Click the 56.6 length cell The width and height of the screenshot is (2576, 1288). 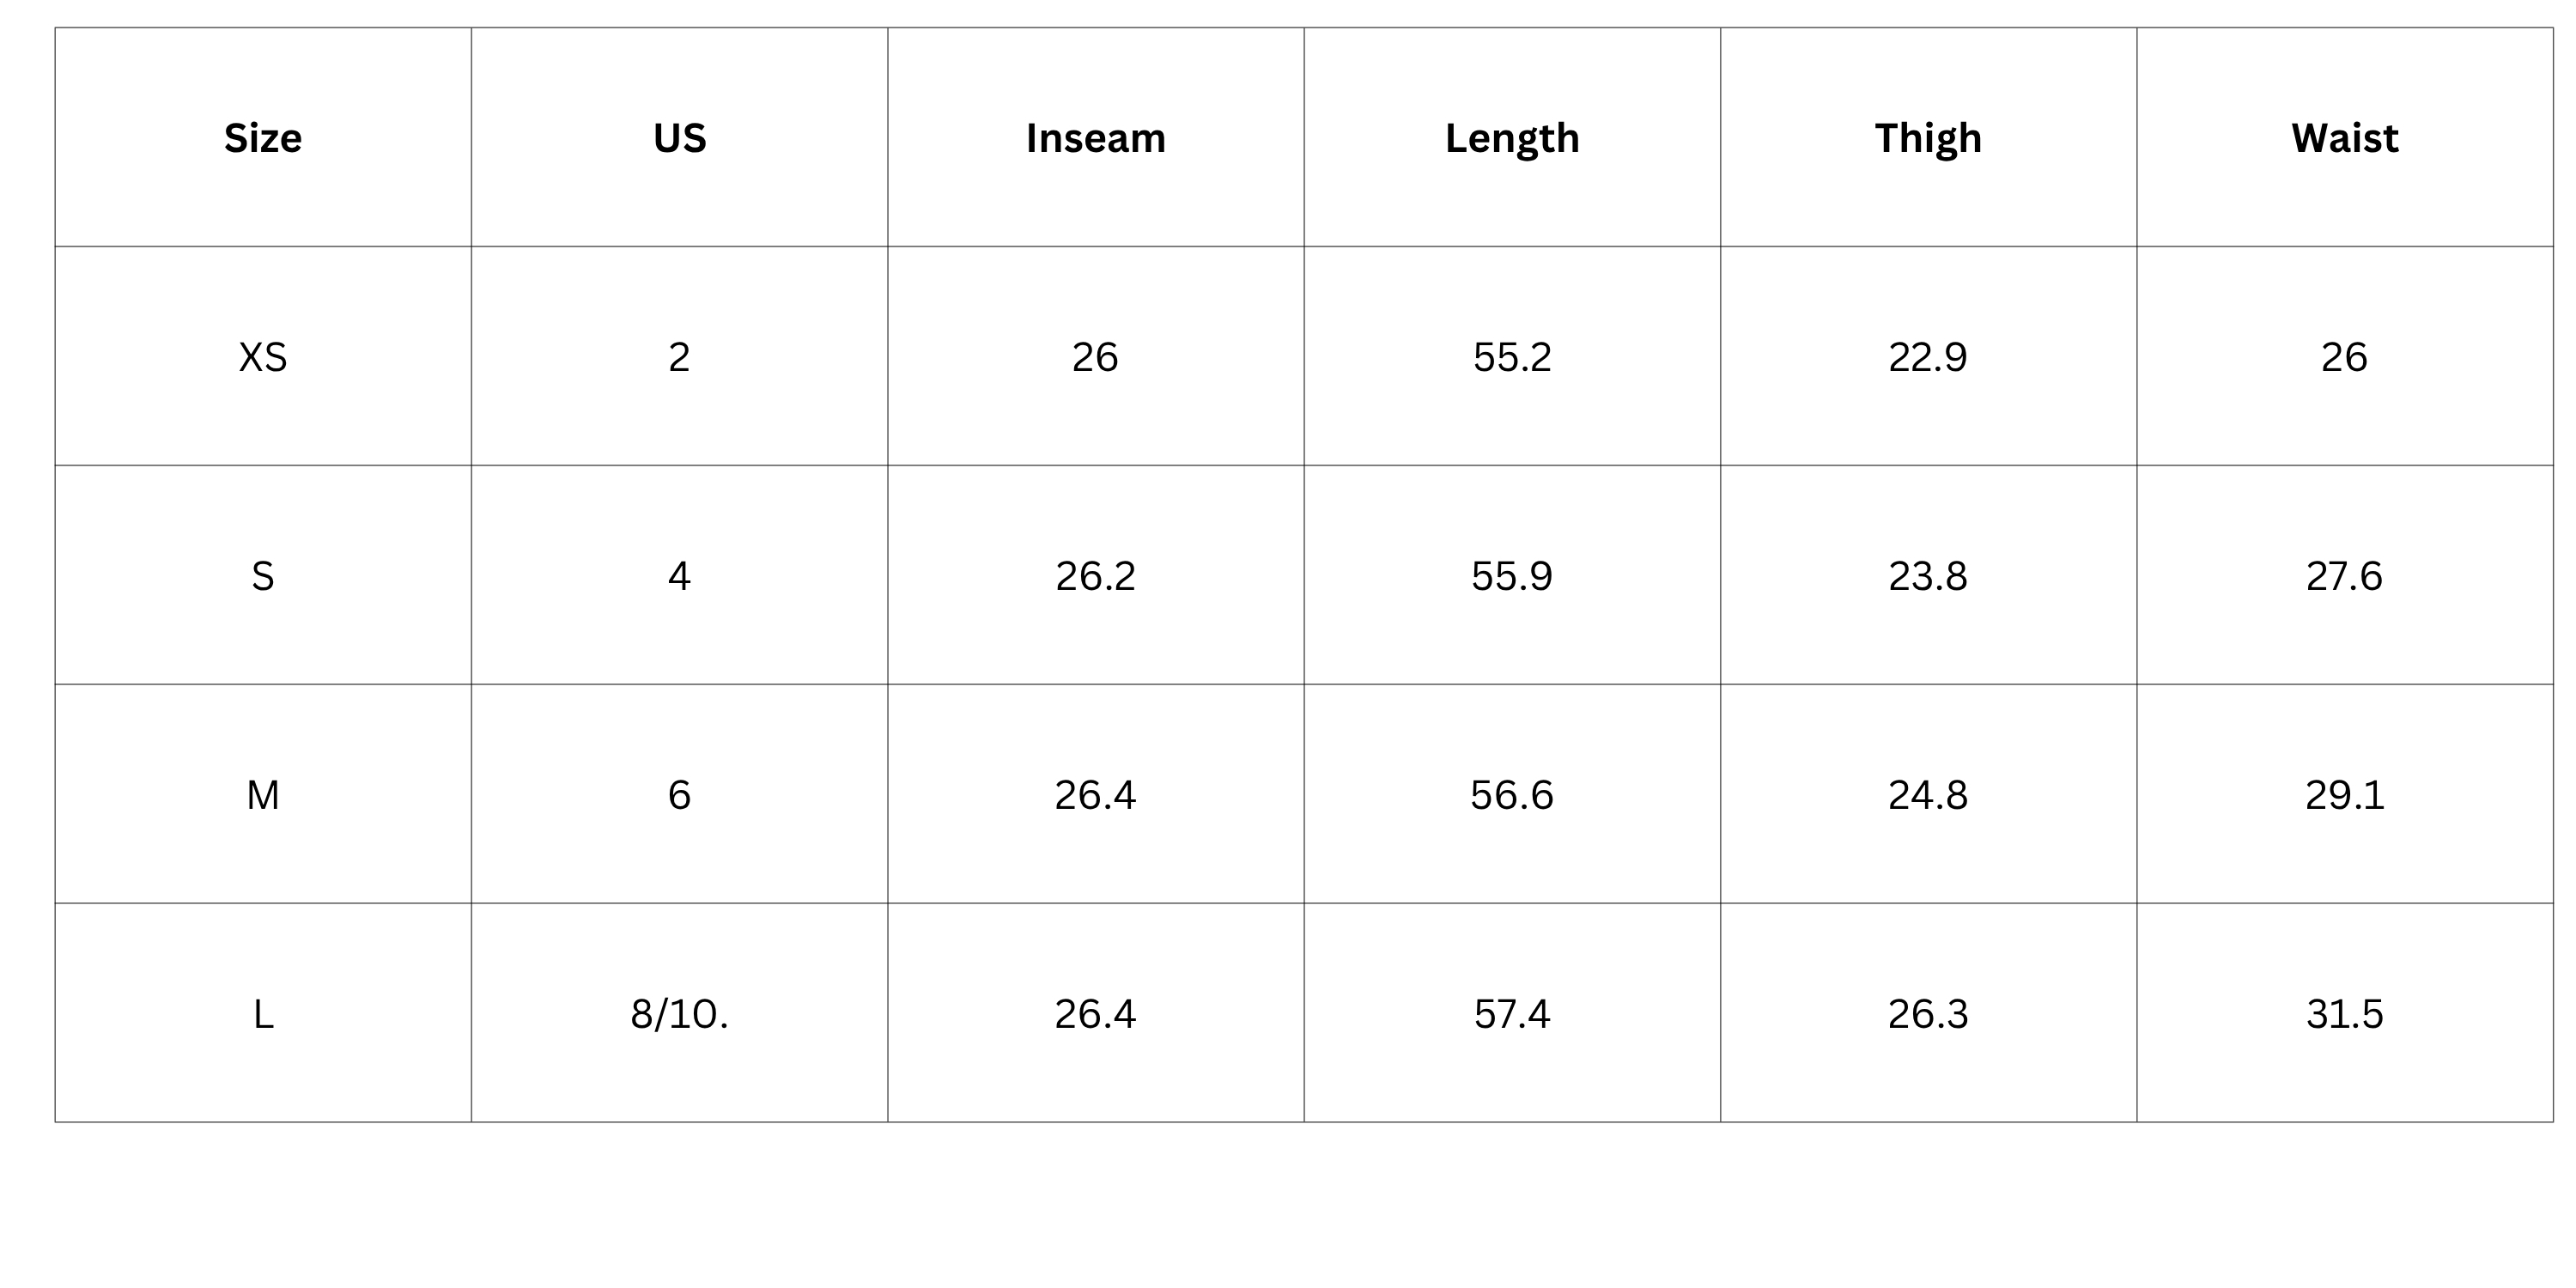[1511, 795]
